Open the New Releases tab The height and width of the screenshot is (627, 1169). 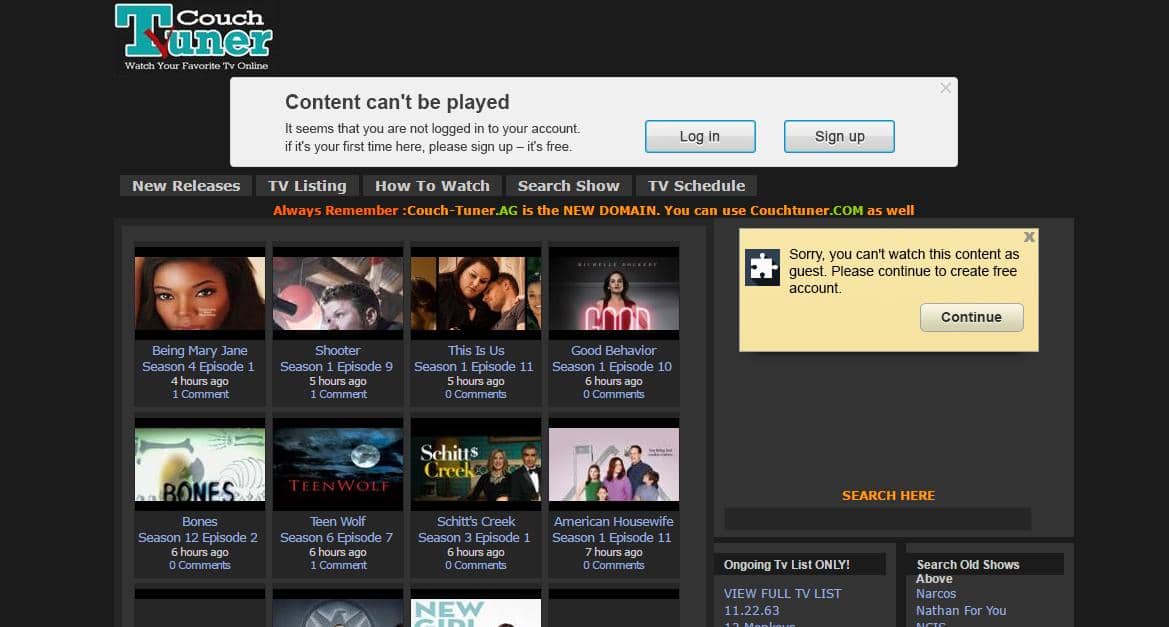click(186, 186)
